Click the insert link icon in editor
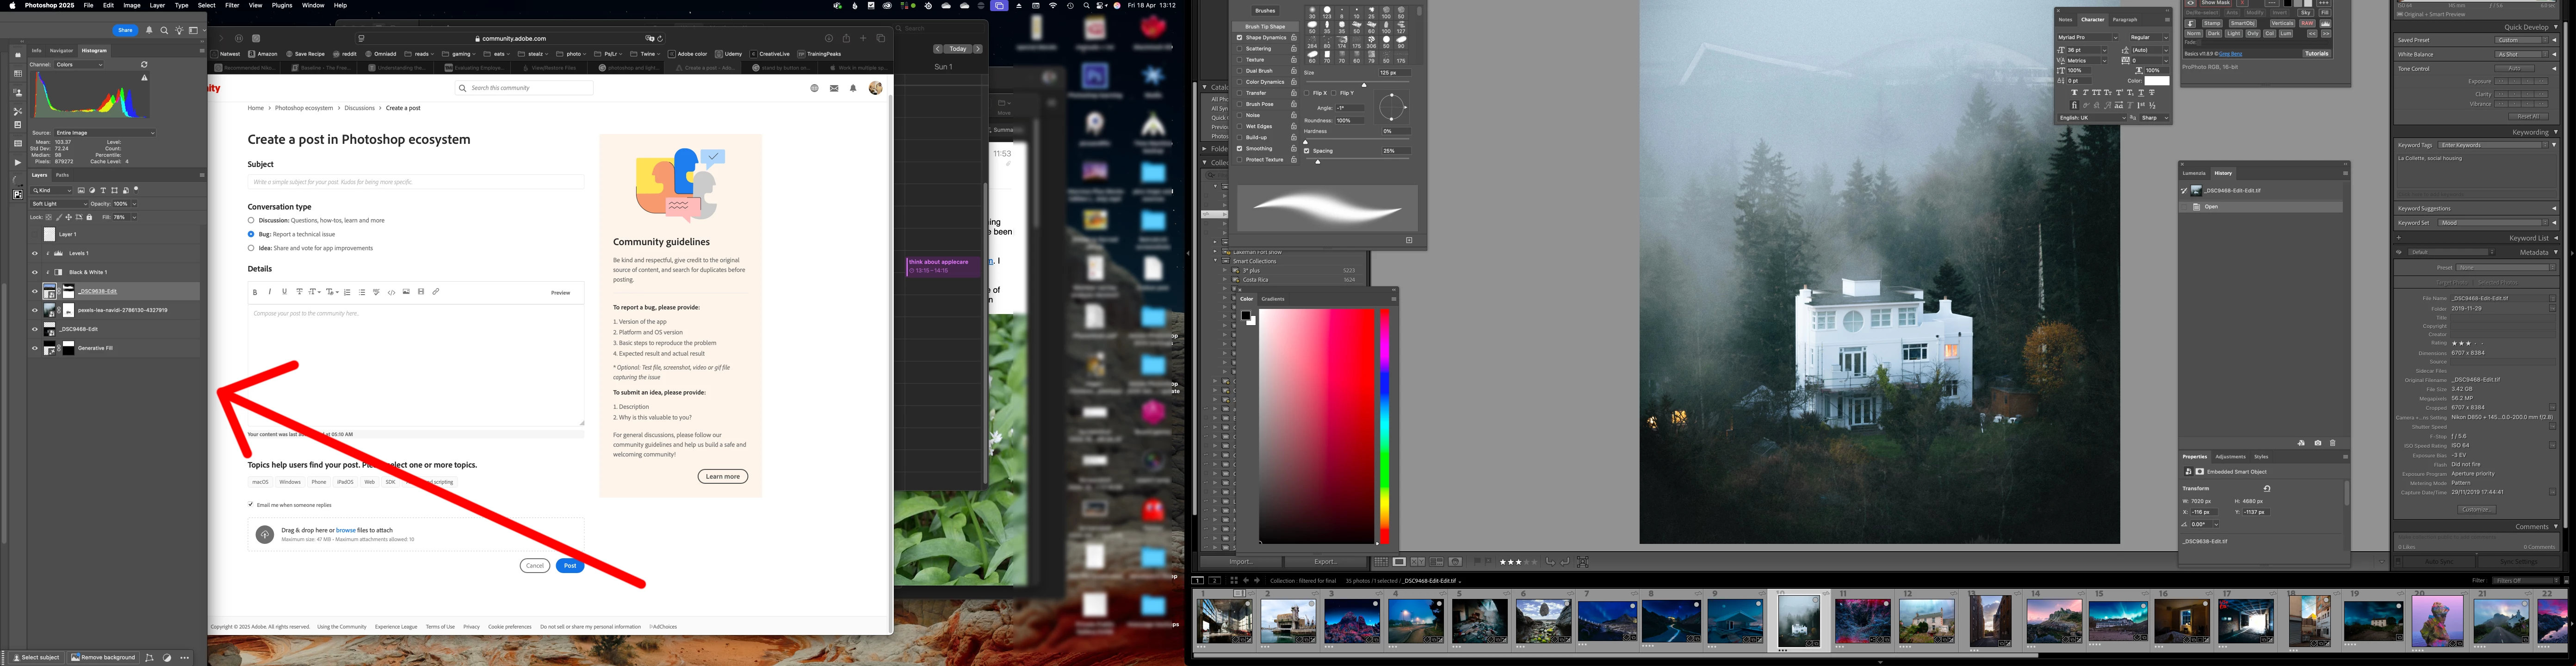The height and width of the screenshot is (666, 2576). (436, 292)
